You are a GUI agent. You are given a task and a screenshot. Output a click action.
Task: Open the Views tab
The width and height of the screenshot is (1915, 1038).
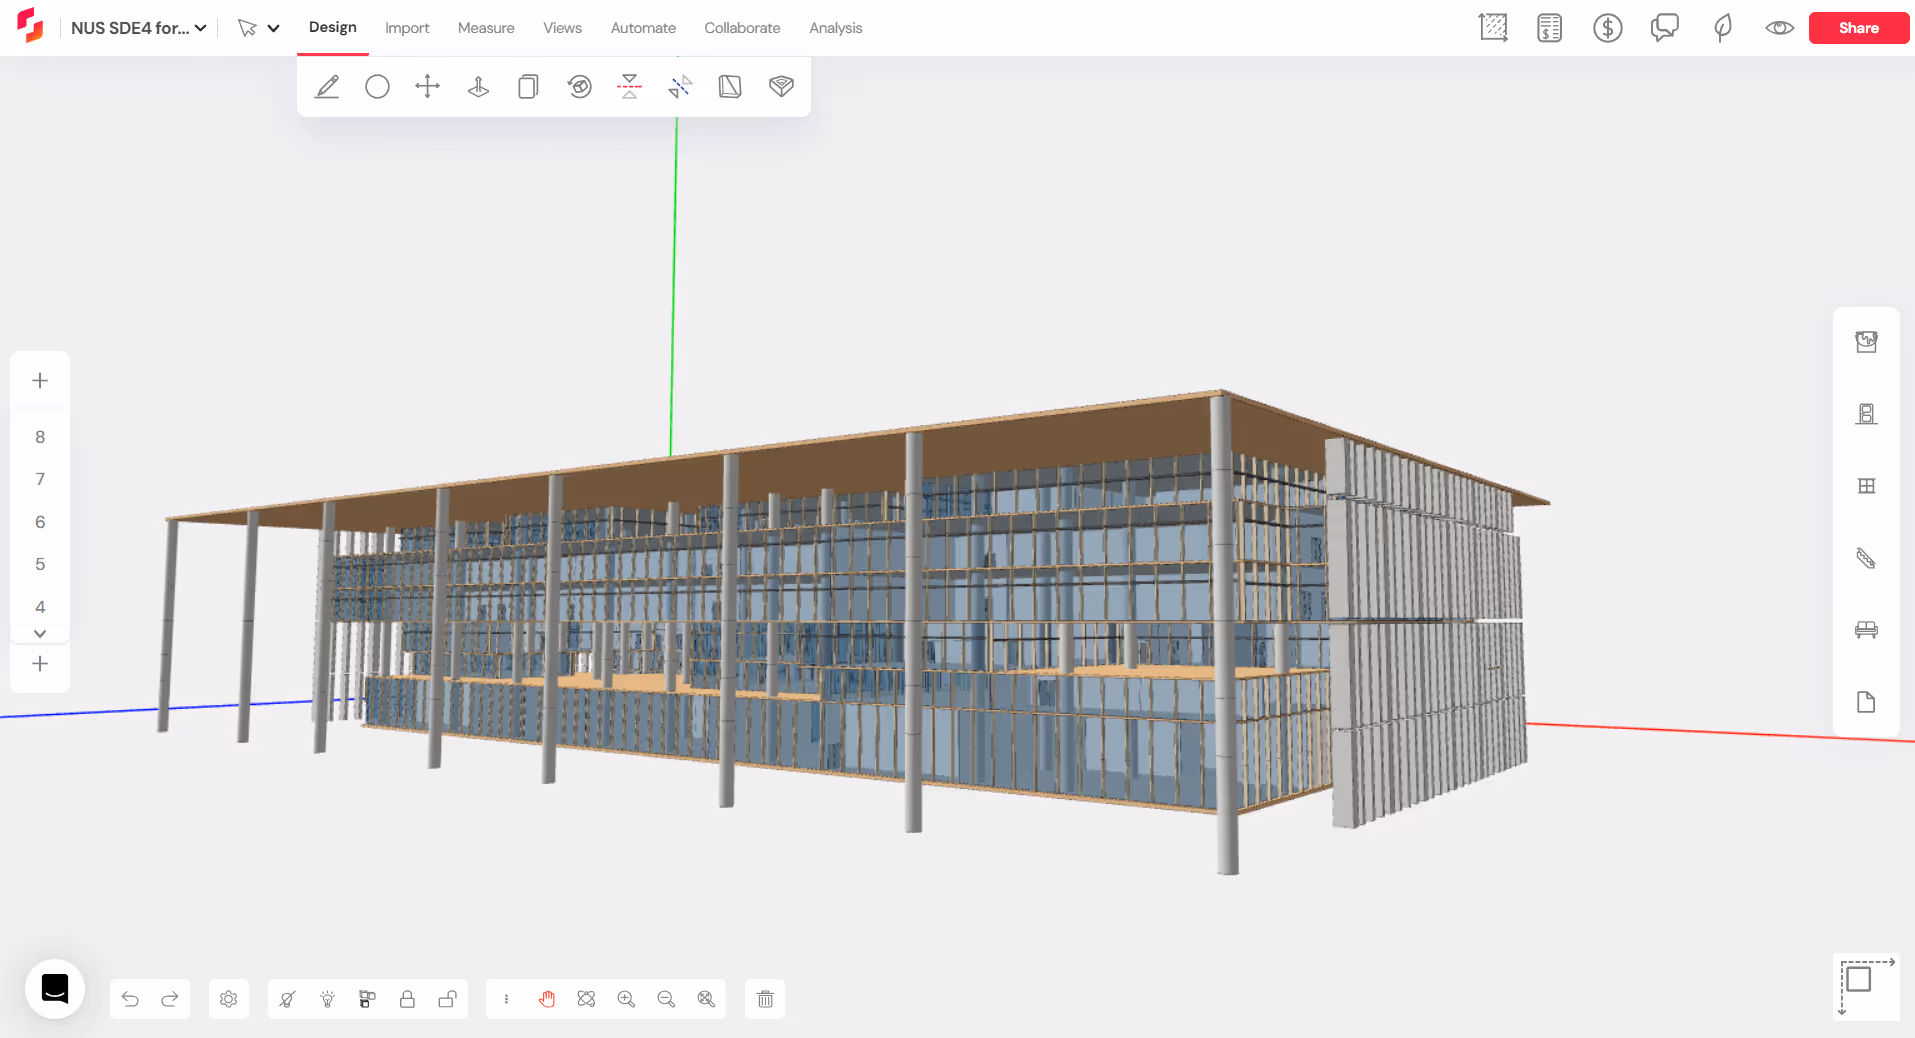[x=562, y=28]
